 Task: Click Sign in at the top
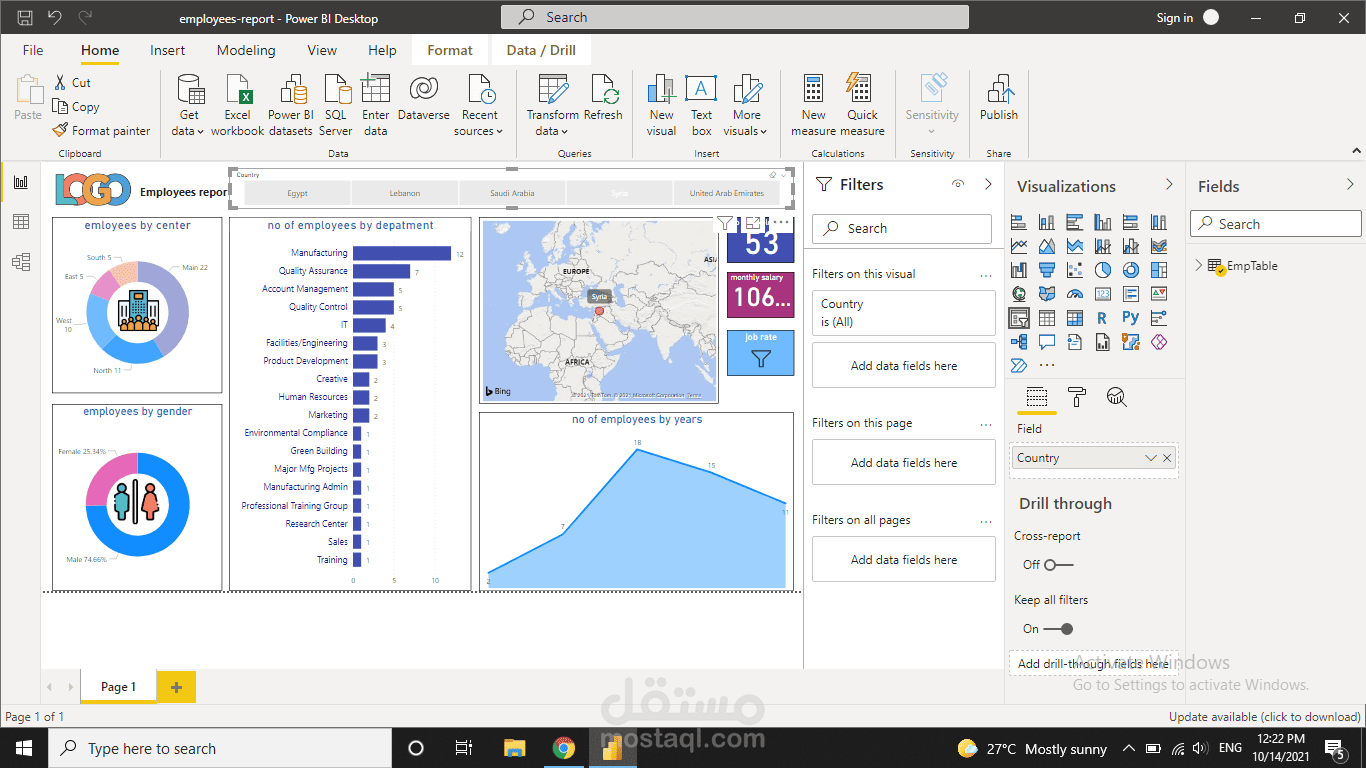(x=1174, y=18)
